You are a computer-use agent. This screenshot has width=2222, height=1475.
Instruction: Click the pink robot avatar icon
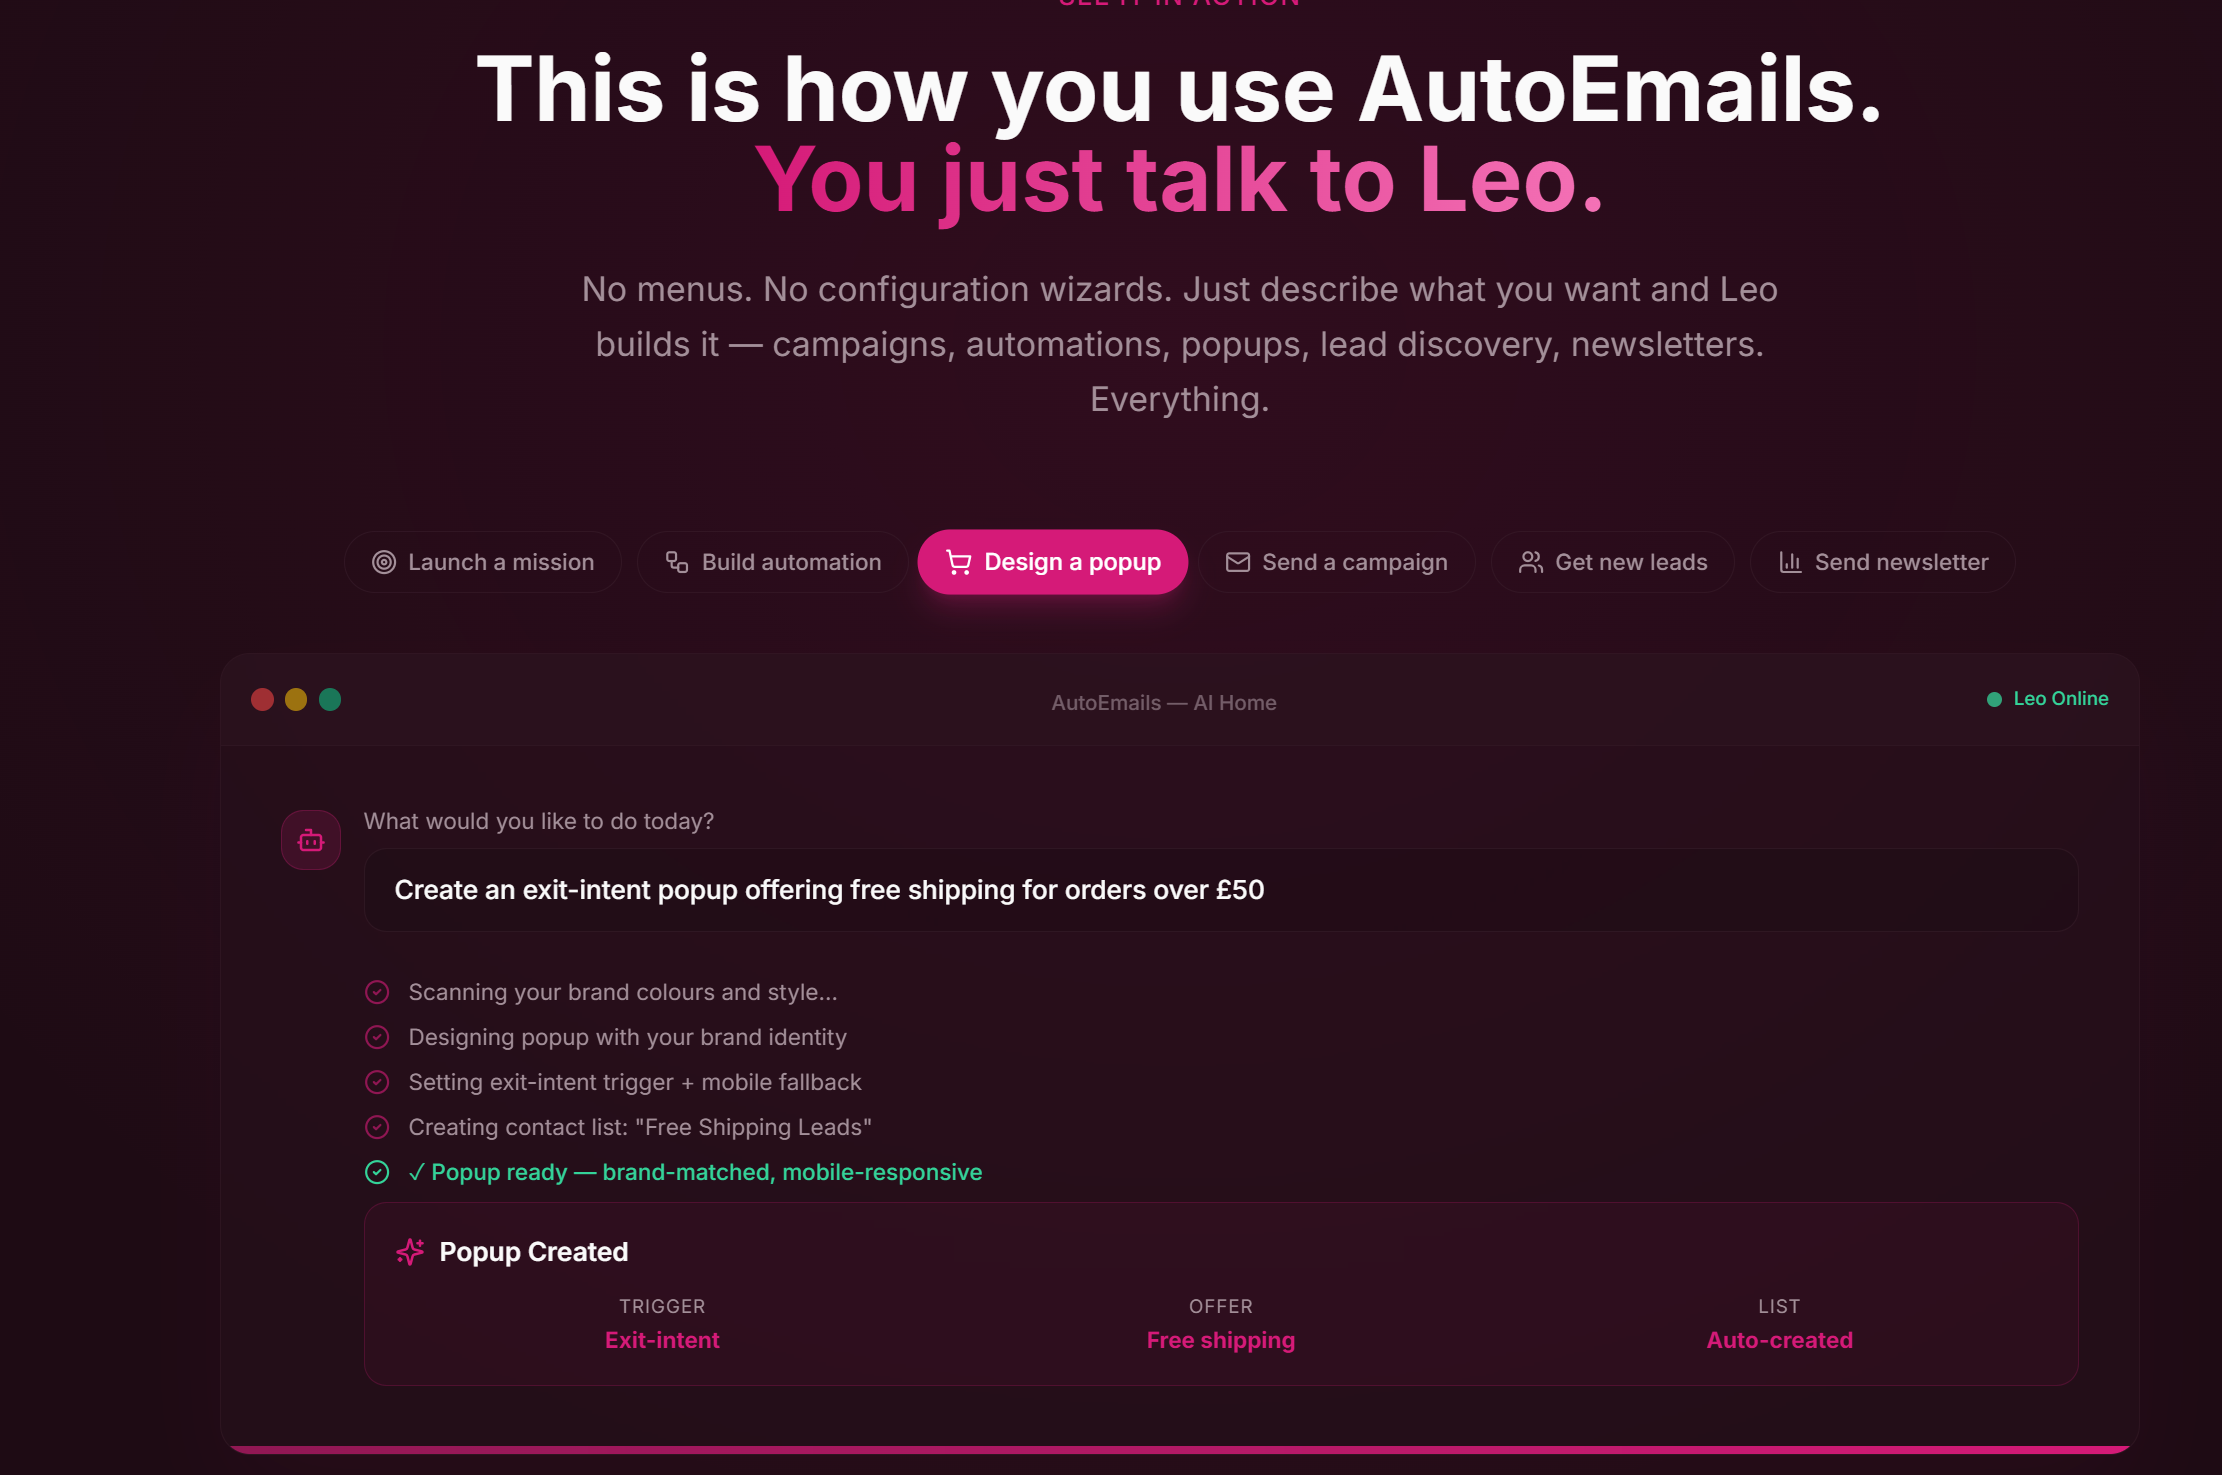[310, 839]
